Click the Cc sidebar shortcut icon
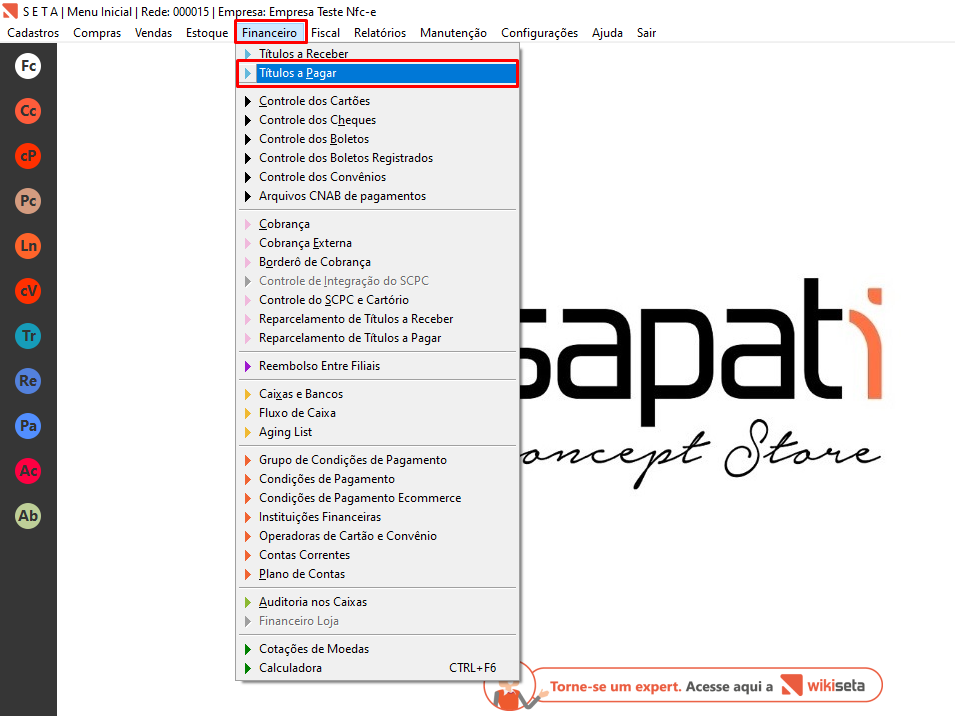 28,111
